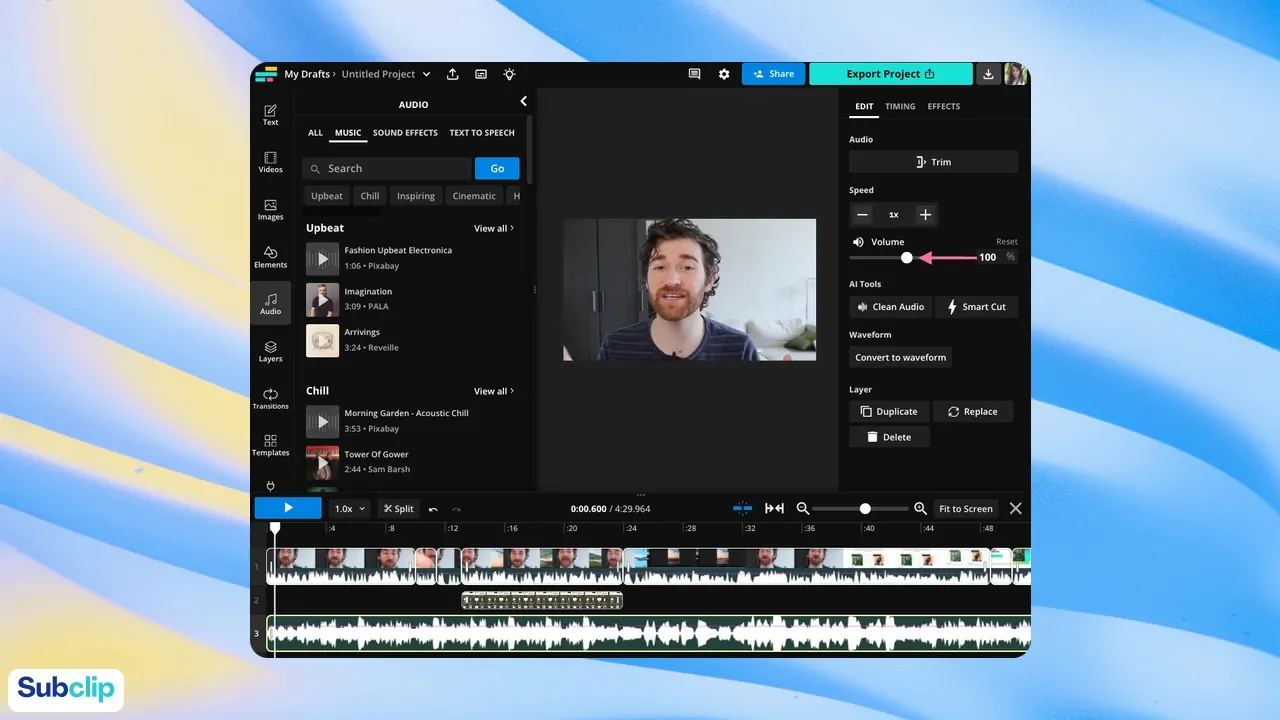Image resolution: width=1280 pixels, height=720 pixels.
Task: Switch to the TEXT TO SPEECH tab
Action: point(482,132)
